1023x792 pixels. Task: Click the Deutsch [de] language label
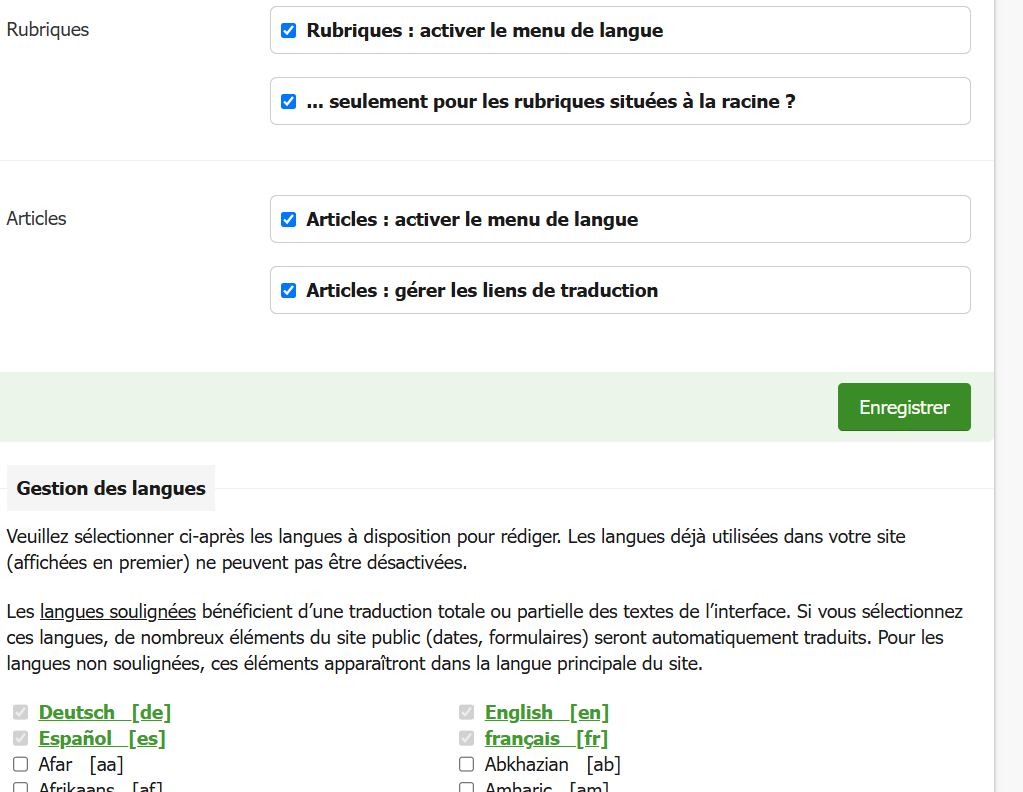(x=104, y=713)
